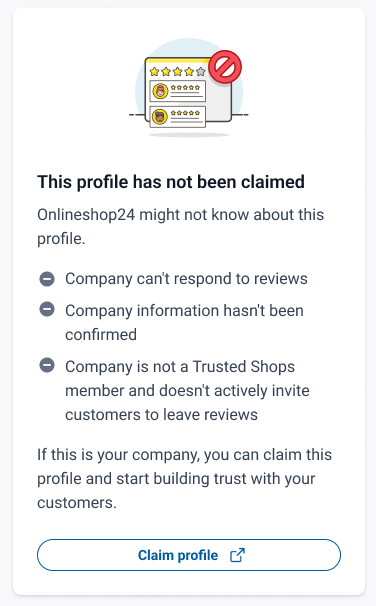Click the large star rating row in illustration

(x=177, y=71)
